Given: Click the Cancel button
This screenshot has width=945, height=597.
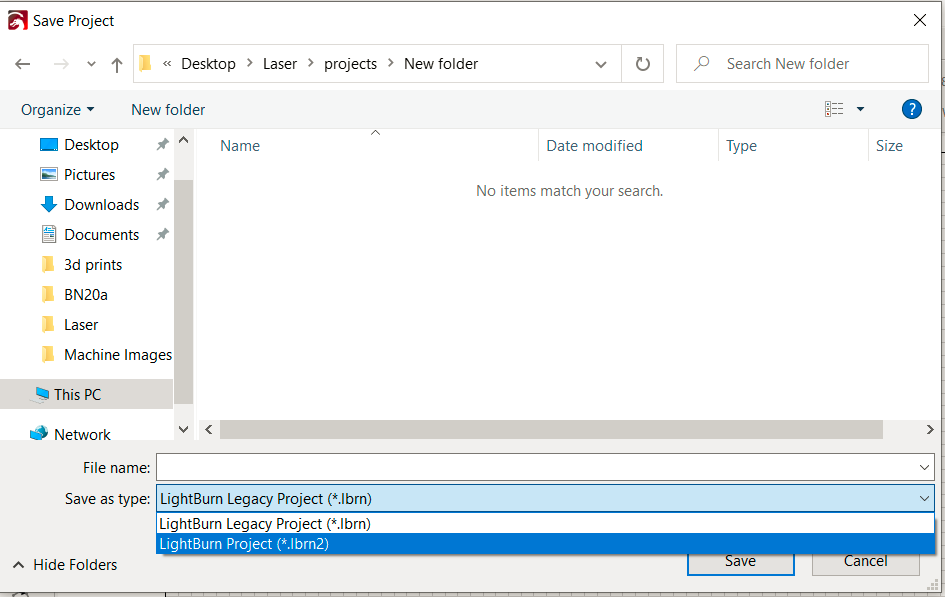Looking at the screenshot, I should click(x=865, y=563).
